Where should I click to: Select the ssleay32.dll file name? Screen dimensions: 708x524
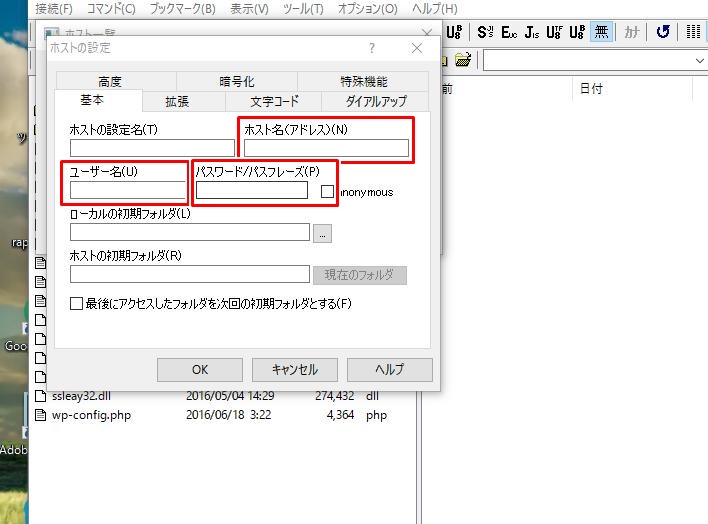point(81,396)
